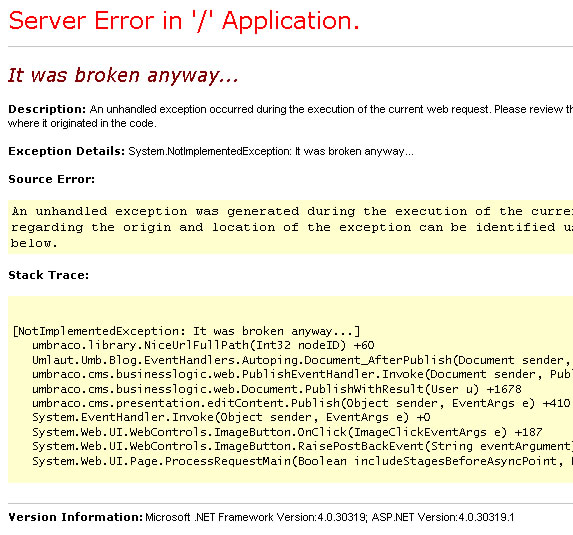Click the "umbraco.library.NiceUrlFullPath(Int32 nodeID) +60" line
The height and width of the screenshot is (535, 573).
(203, 345)
